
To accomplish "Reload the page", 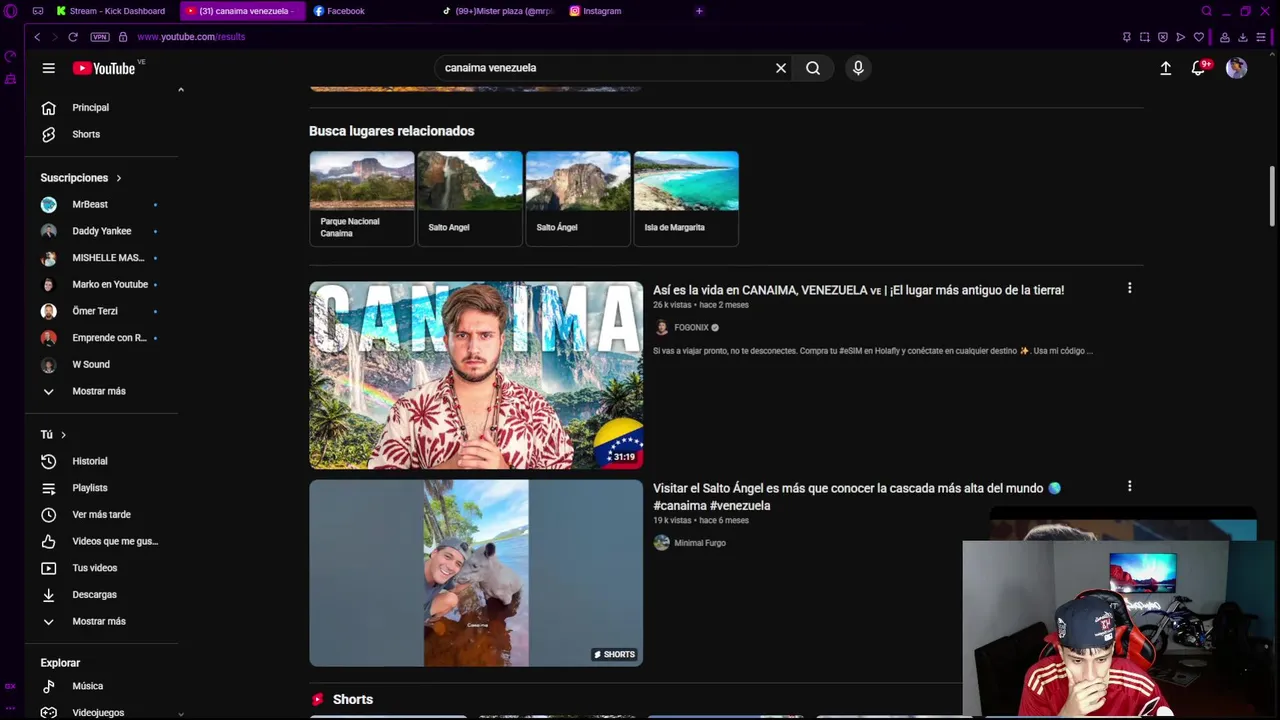I will click(73, 37).
